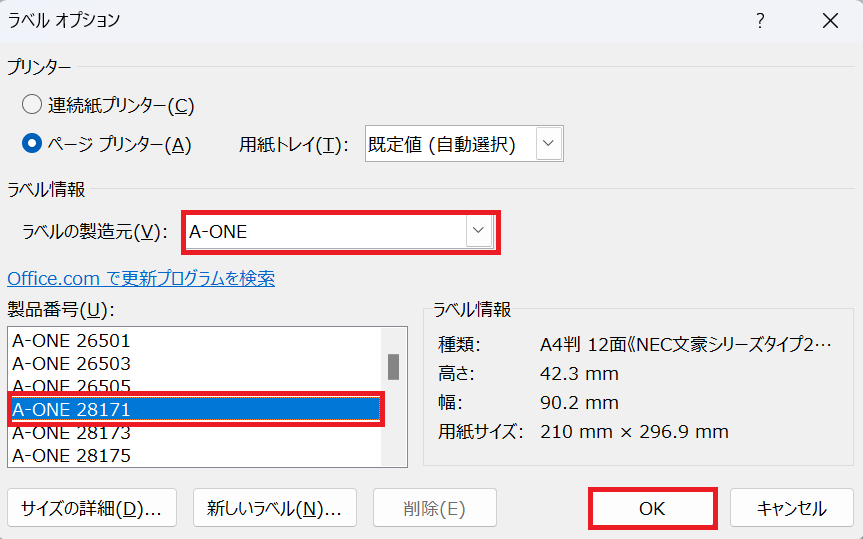Click the 90.2 mm width value
Viewport: 863px width, 539px height.
[579, 402]
